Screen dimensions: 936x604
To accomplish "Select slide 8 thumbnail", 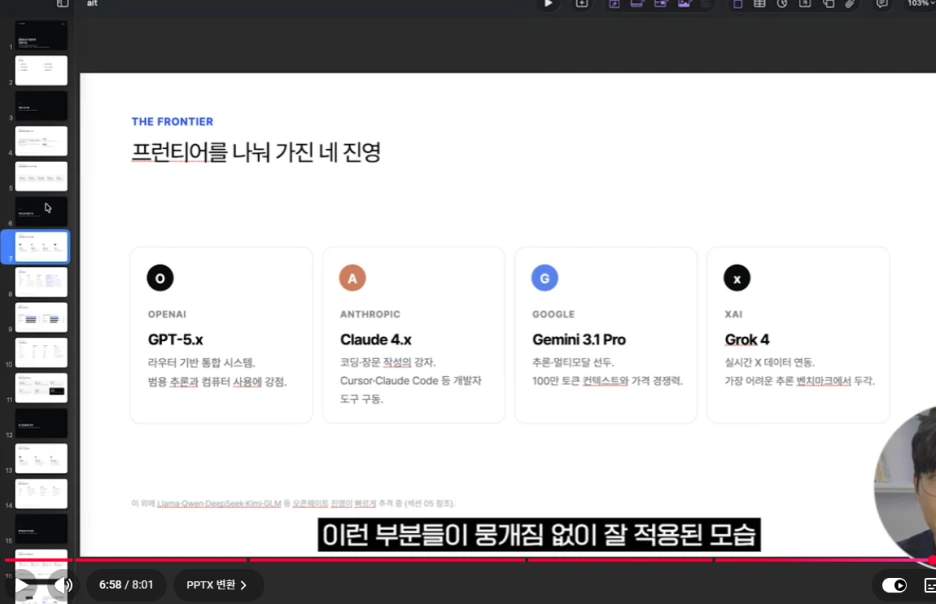I will coord(41,282).
